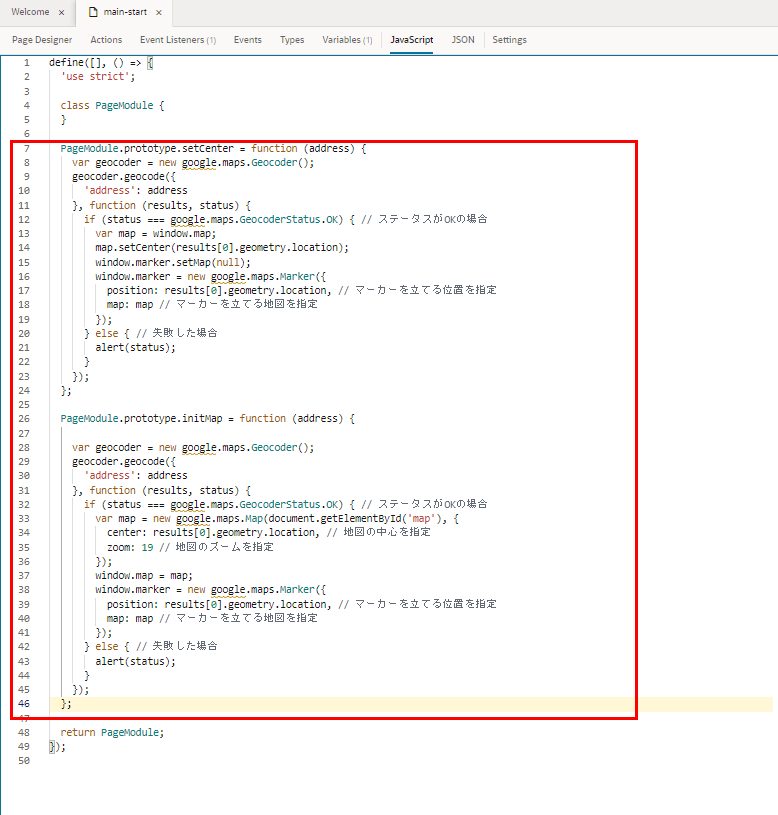Click line number 7 in the gutter
The image size is (778, 815).
(x=26, y=149)
